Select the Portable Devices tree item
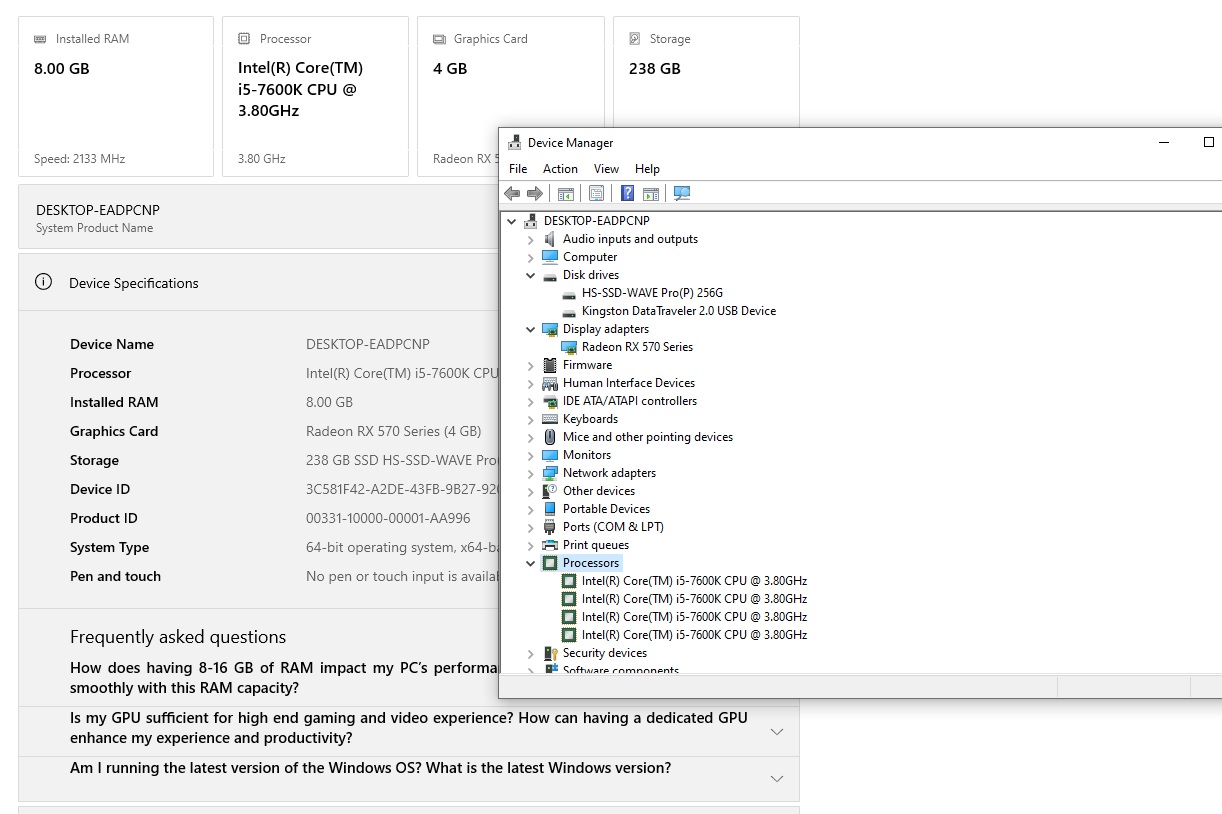Screen dimensions: 1222x814 coord(606,509)
